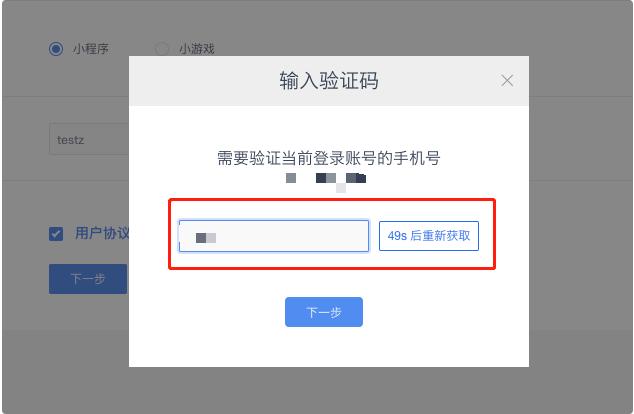Click the 小程序 label text
This screenshot has width=634, height=414.
coord(91,49)
